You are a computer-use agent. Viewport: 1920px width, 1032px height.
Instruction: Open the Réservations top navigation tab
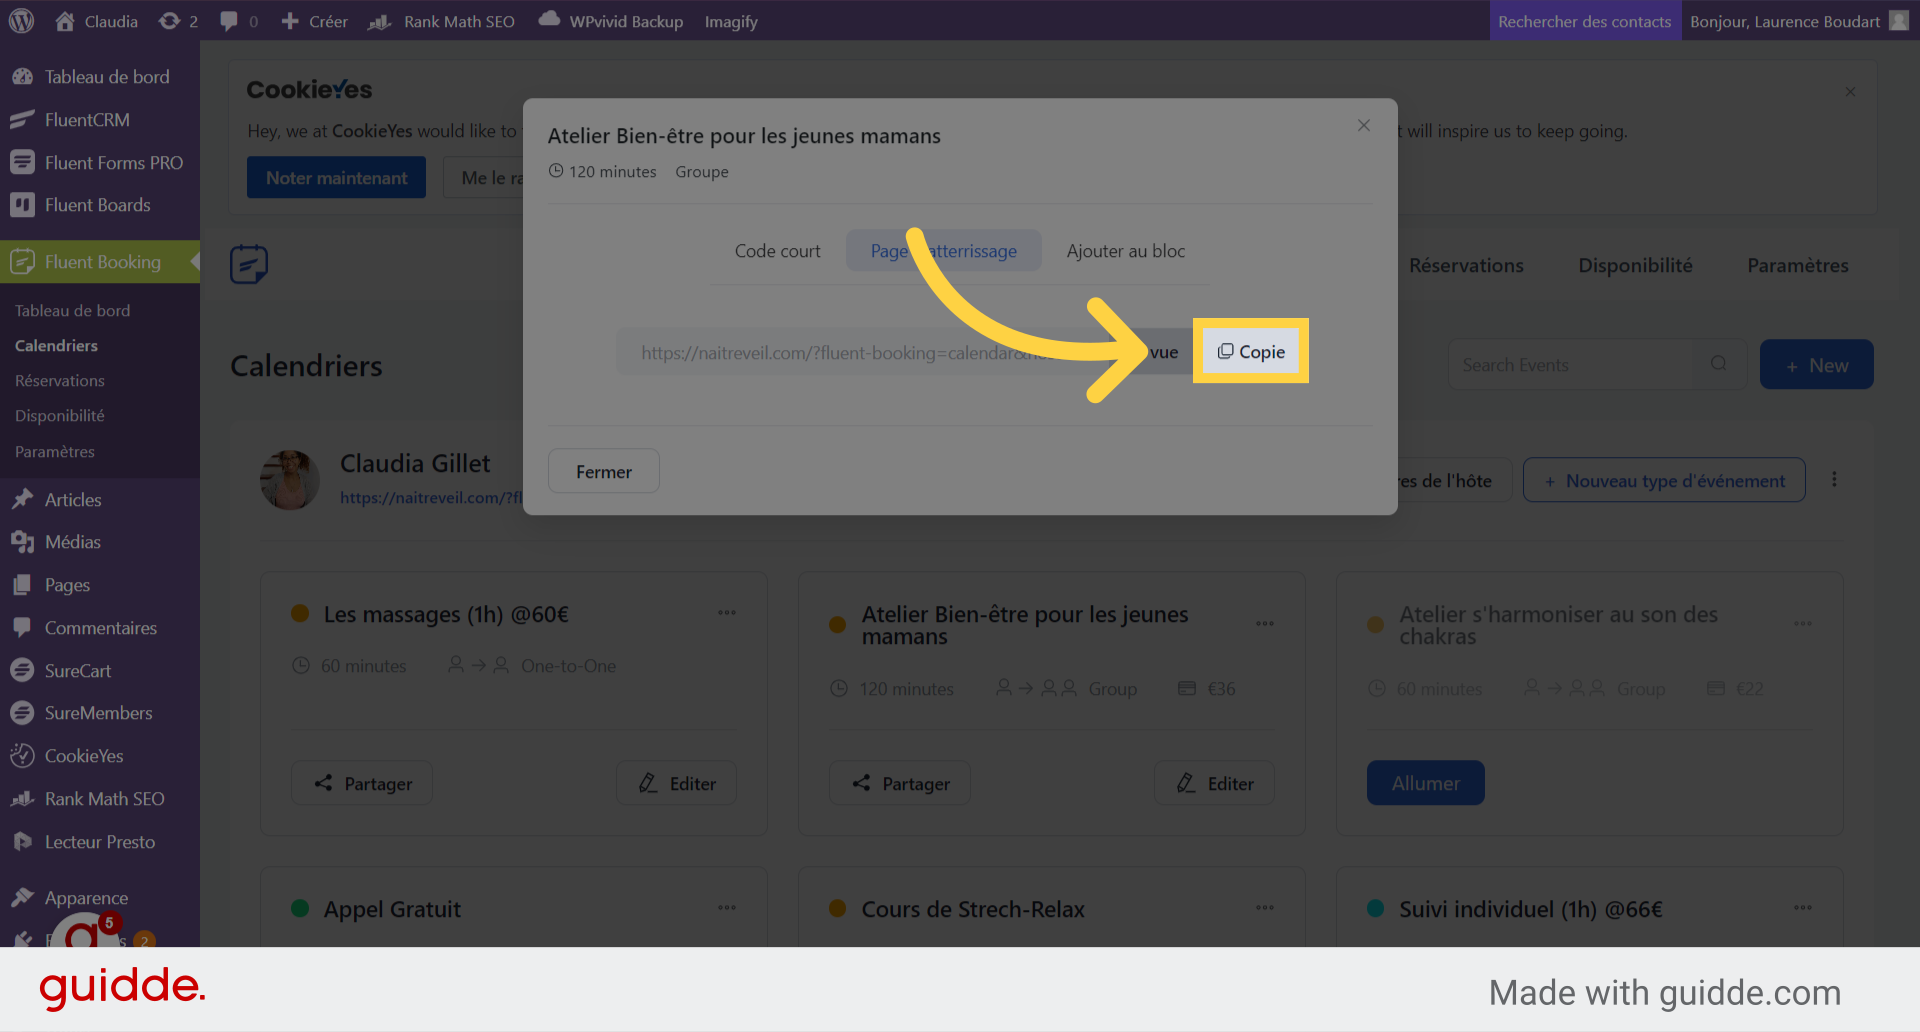click(1466, 265)
